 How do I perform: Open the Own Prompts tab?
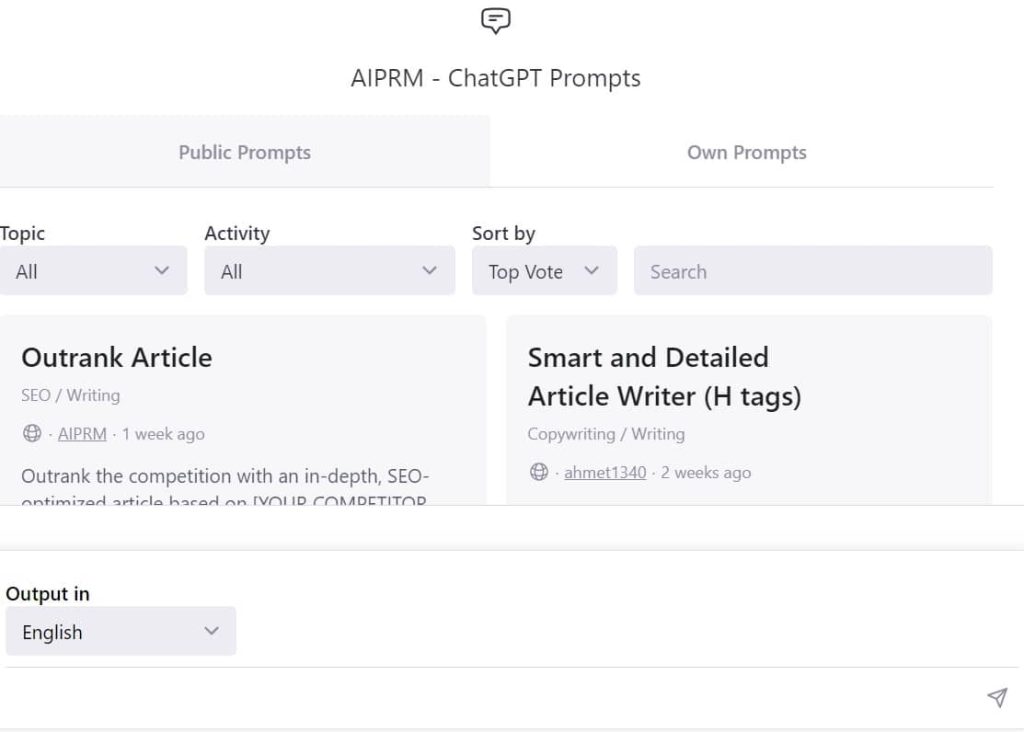coord(746,152)
